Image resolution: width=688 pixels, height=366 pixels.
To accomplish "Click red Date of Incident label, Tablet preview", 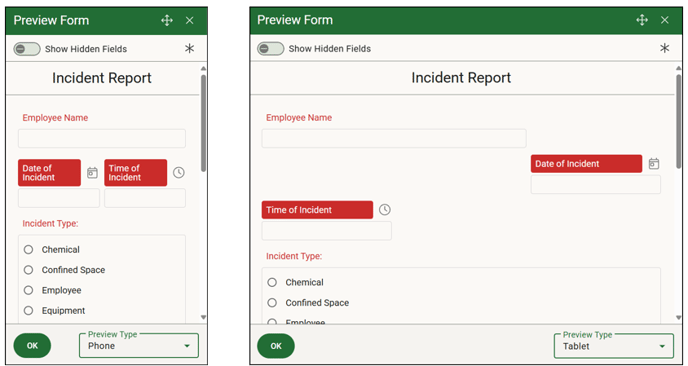I will click(x=586, y=164).
